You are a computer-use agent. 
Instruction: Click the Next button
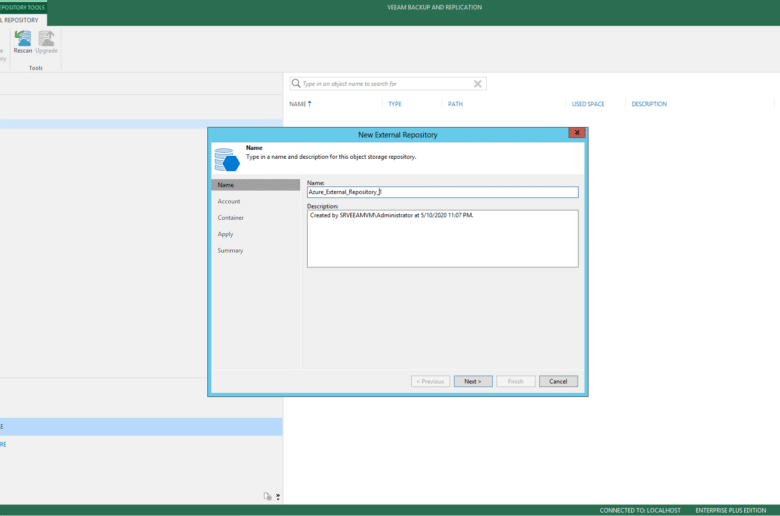coord(473,381)
